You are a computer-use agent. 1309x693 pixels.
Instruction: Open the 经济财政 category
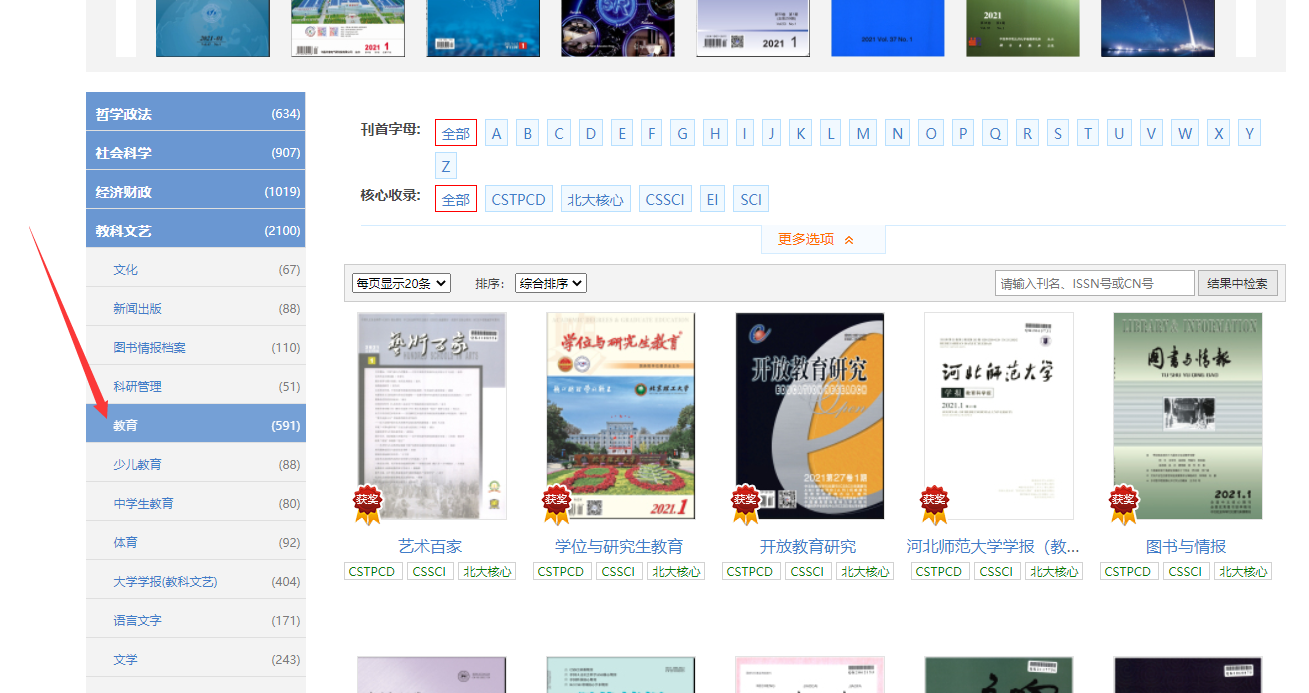coord(195,191)
